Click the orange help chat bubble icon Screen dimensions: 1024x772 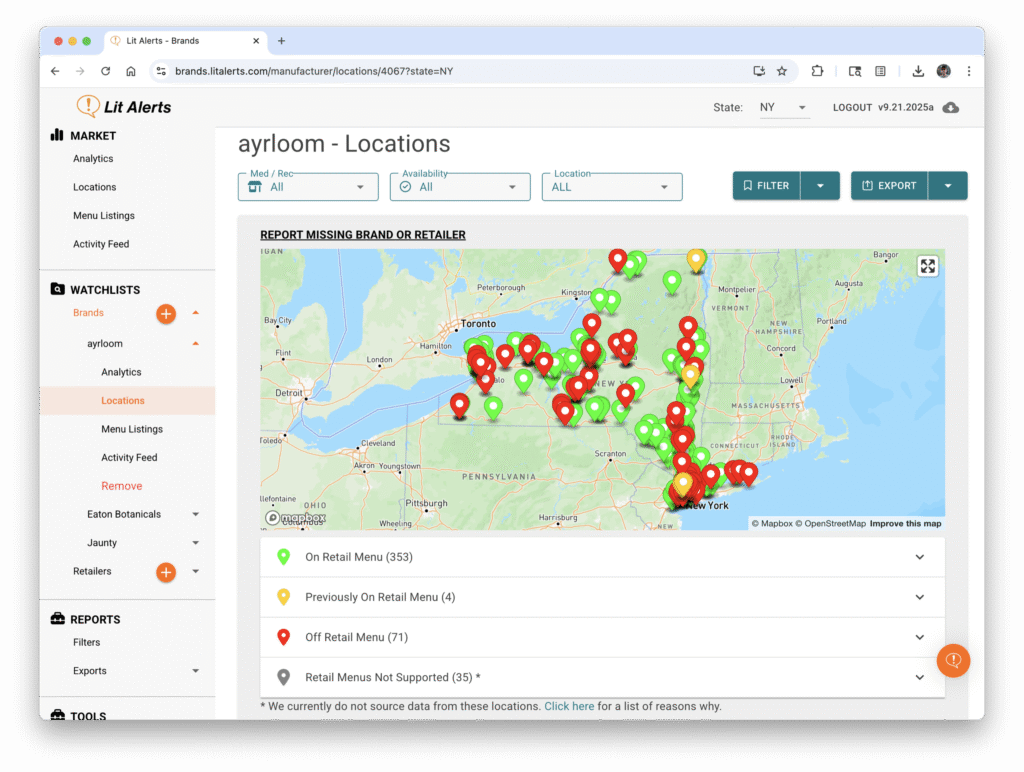click(953, 661)
